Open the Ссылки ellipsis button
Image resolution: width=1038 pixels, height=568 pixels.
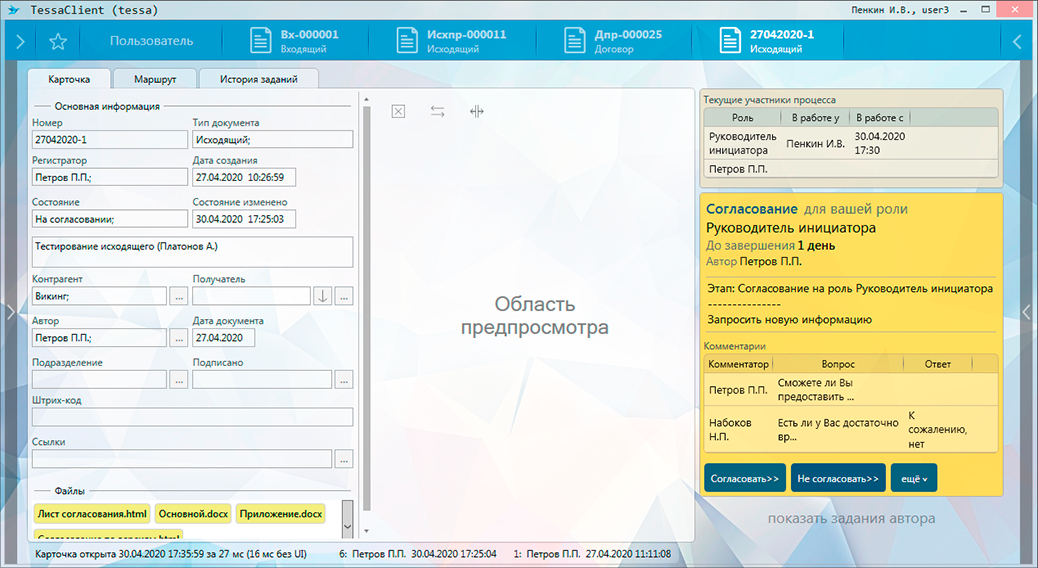click(x=343, y=459)
